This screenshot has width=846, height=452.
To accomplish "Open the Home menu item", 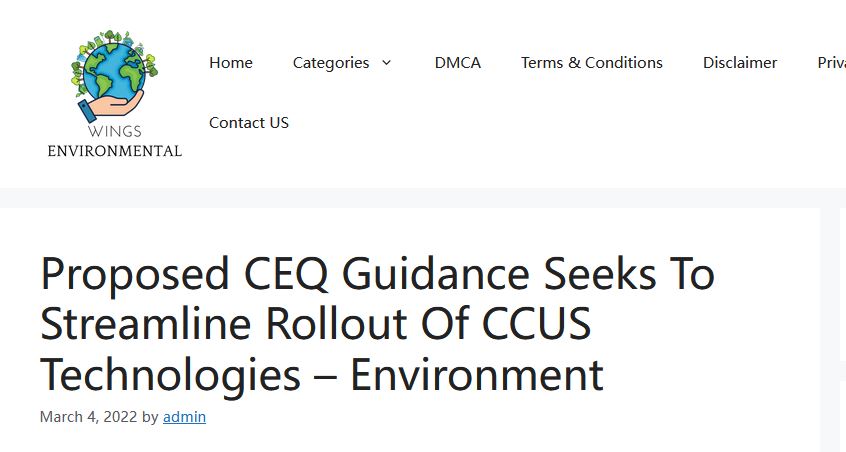I will click(231, 63).
